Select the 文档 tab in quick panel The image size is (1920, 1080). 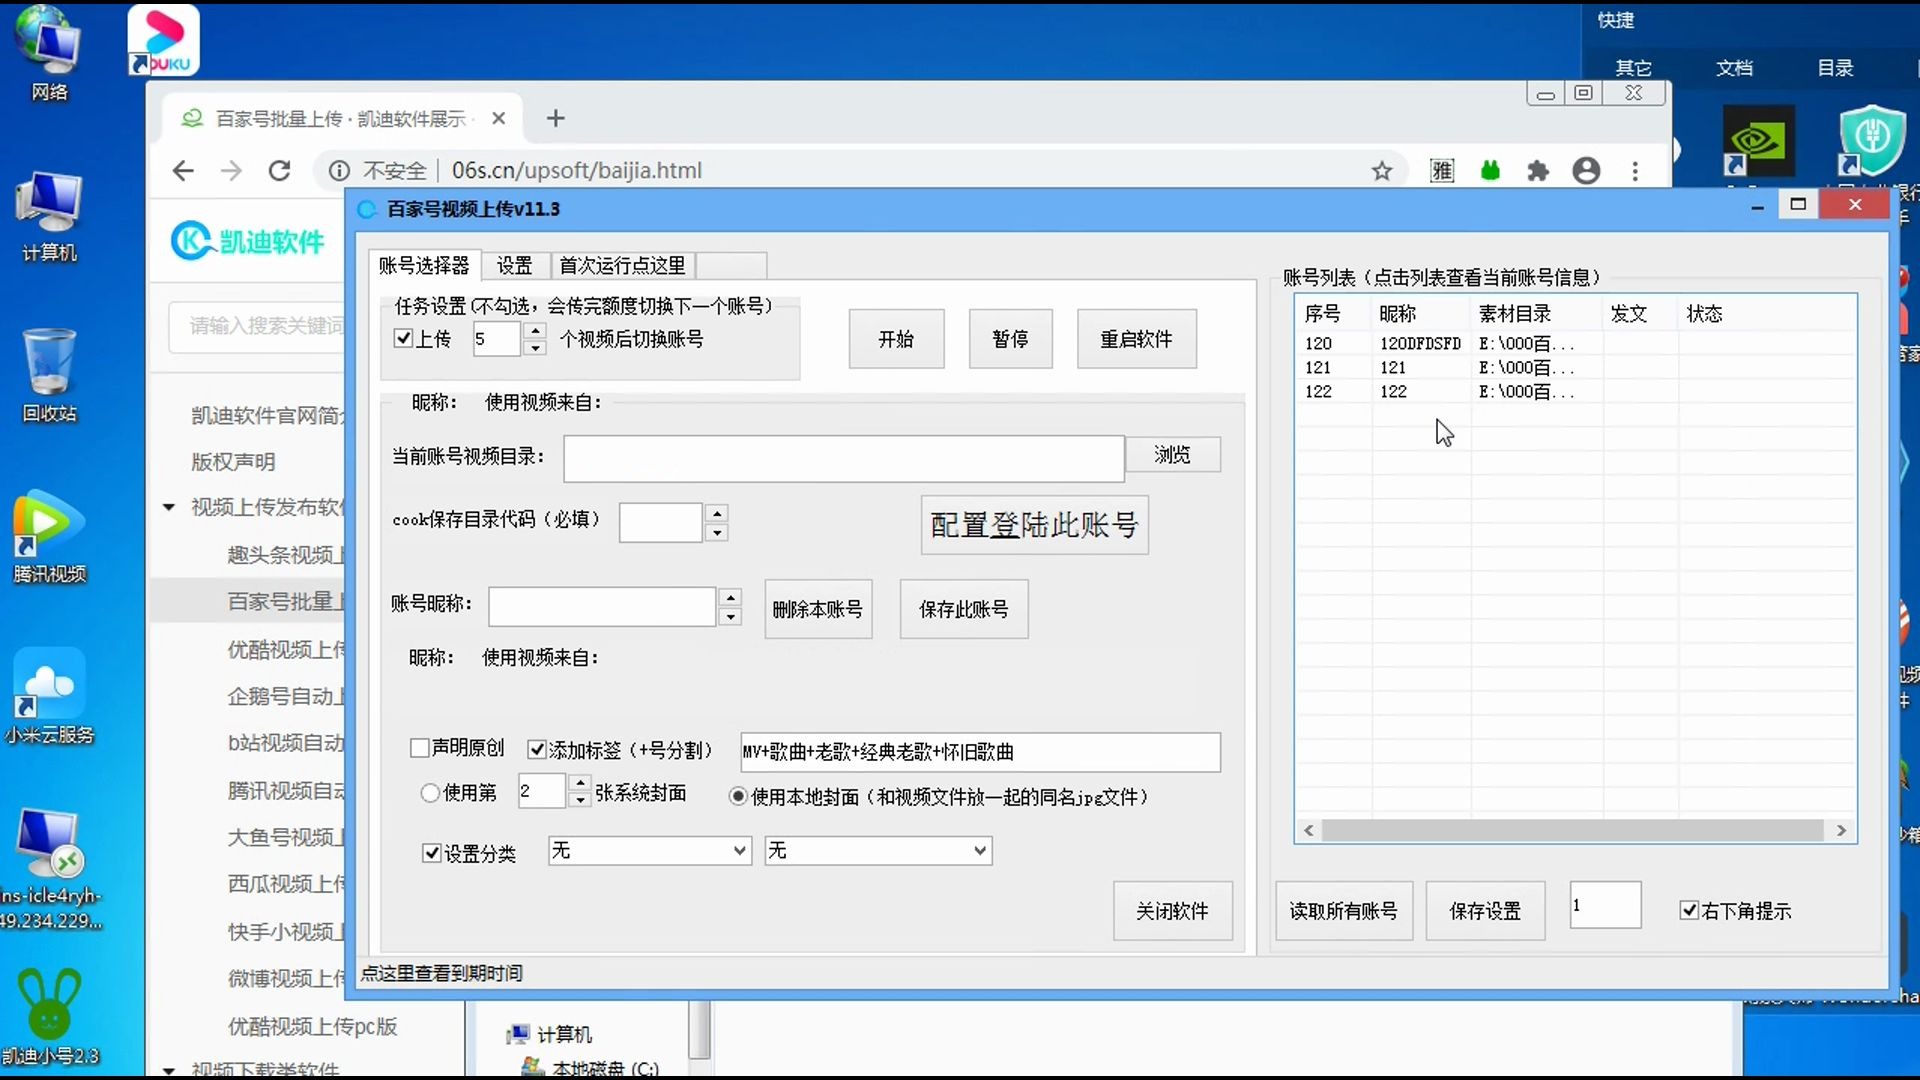(1734, 68)
